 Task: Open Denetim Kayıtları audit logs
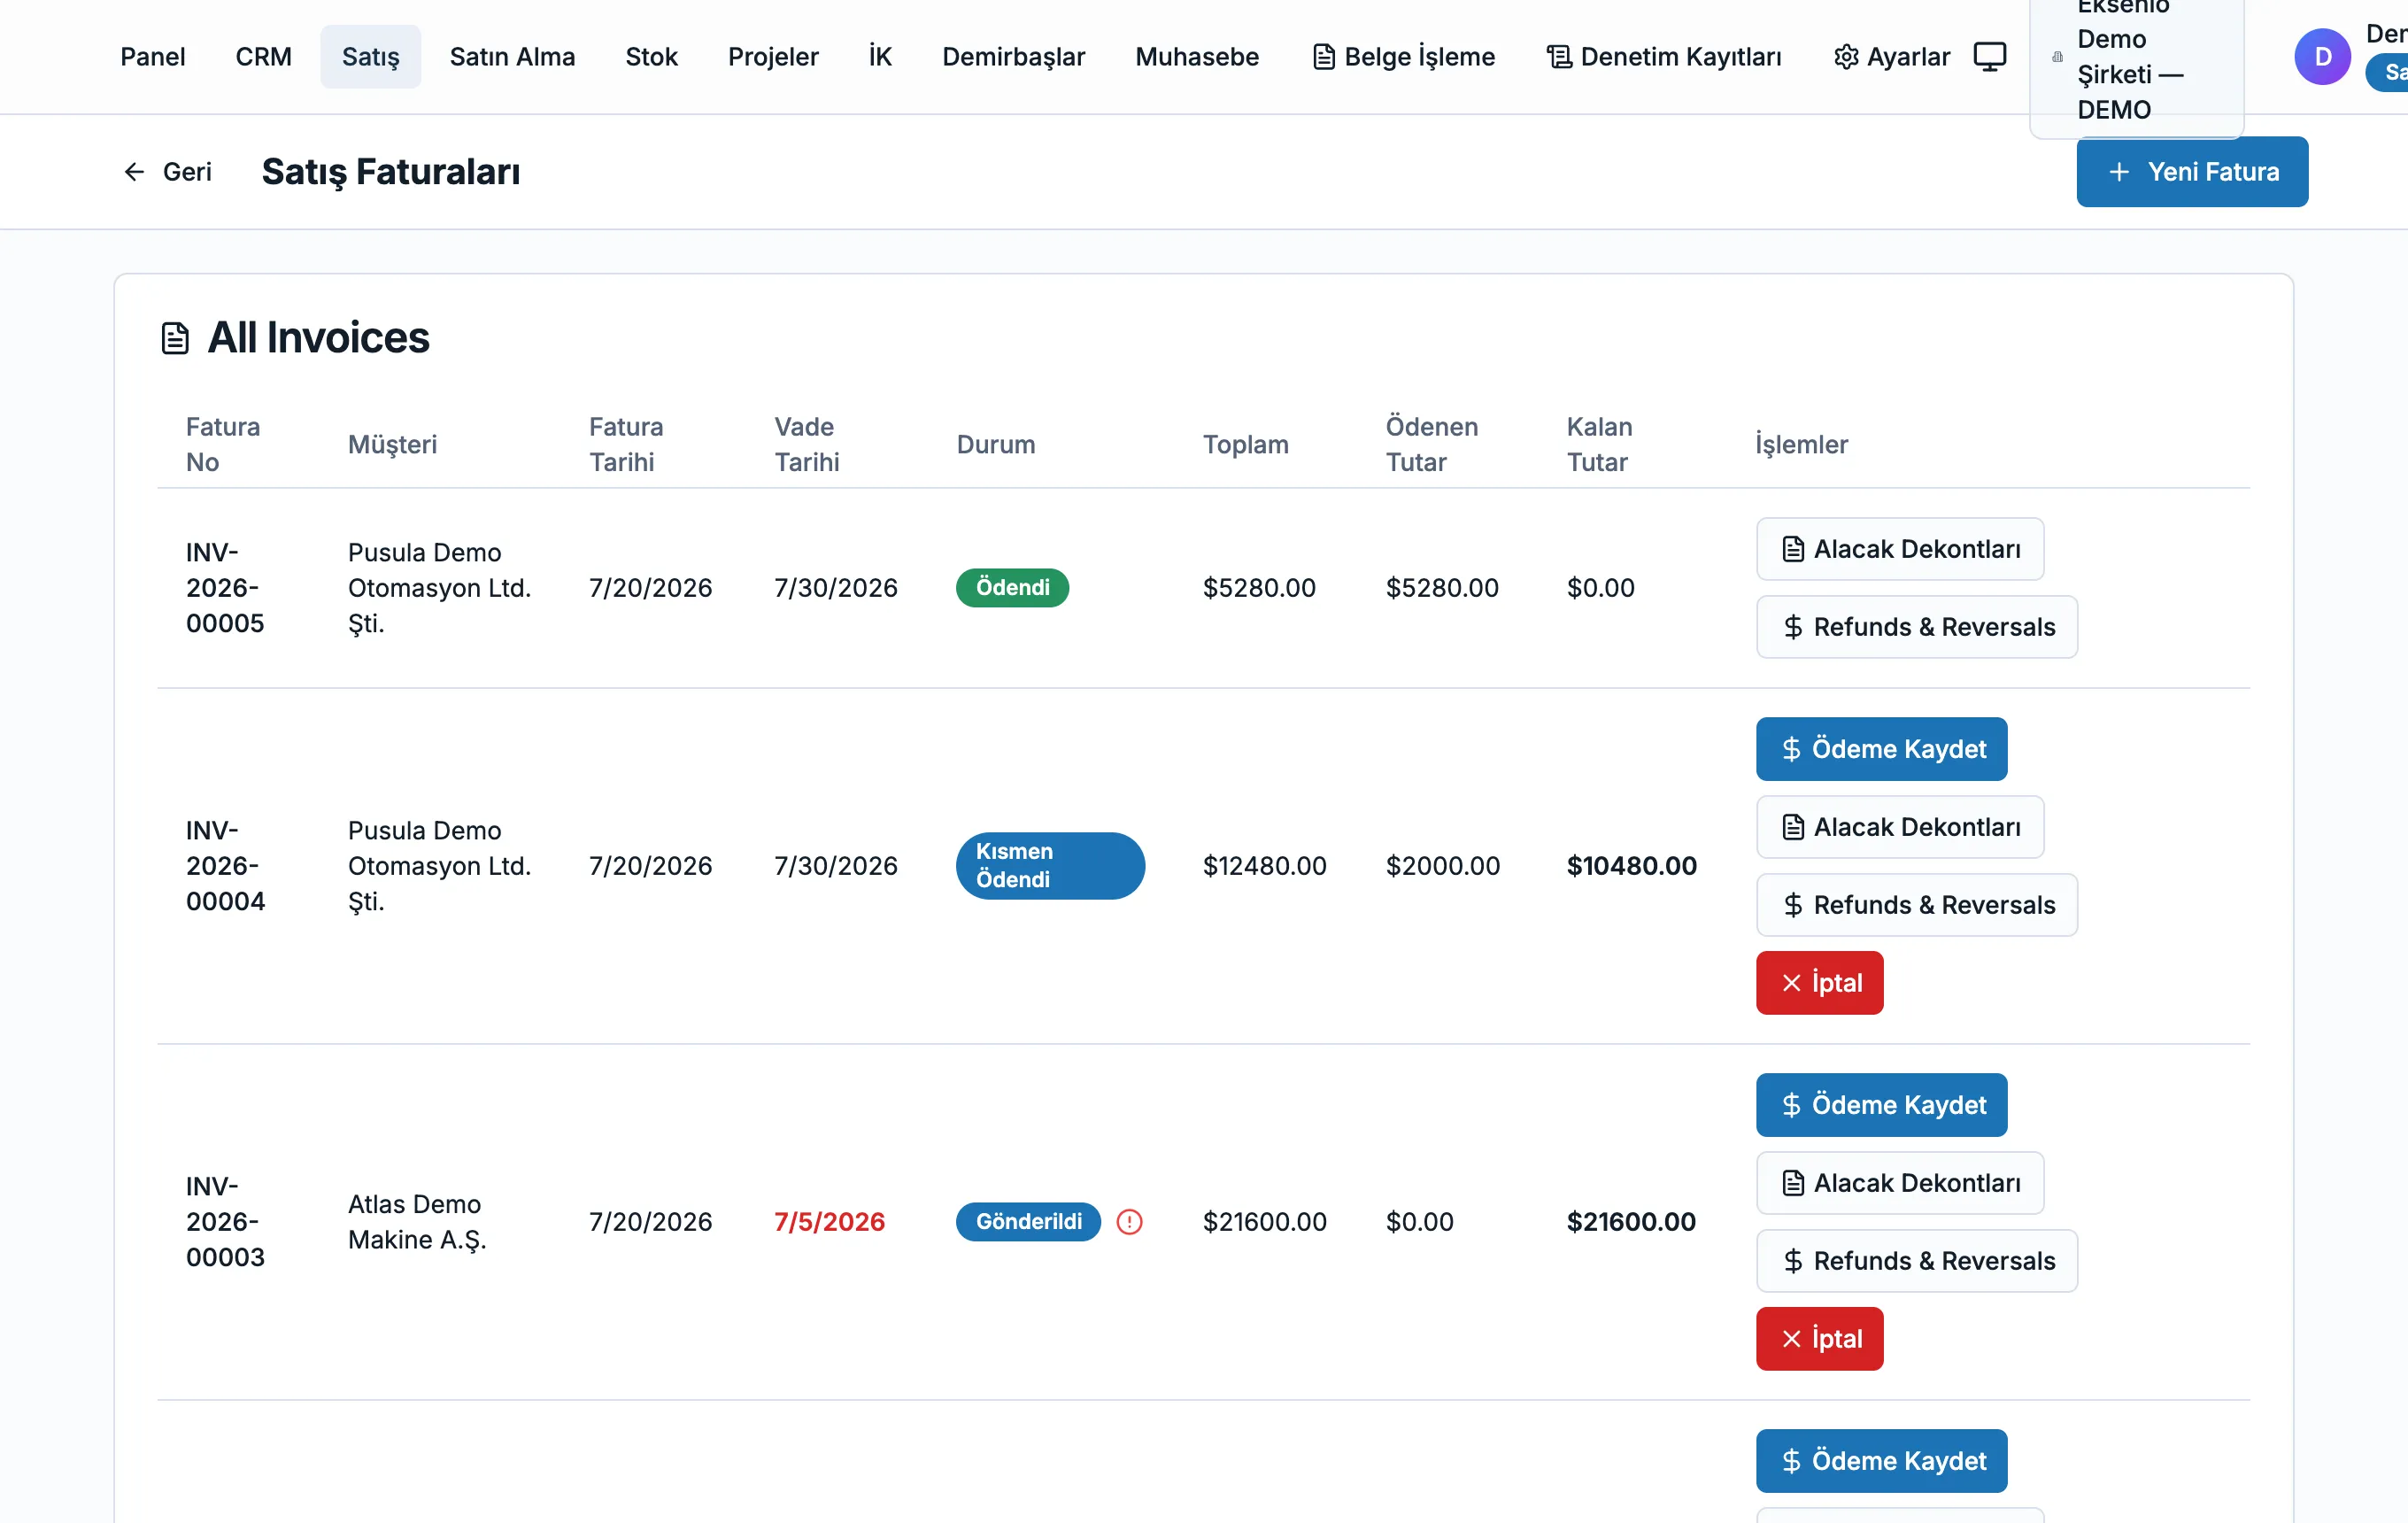(x=1664, y=57)
